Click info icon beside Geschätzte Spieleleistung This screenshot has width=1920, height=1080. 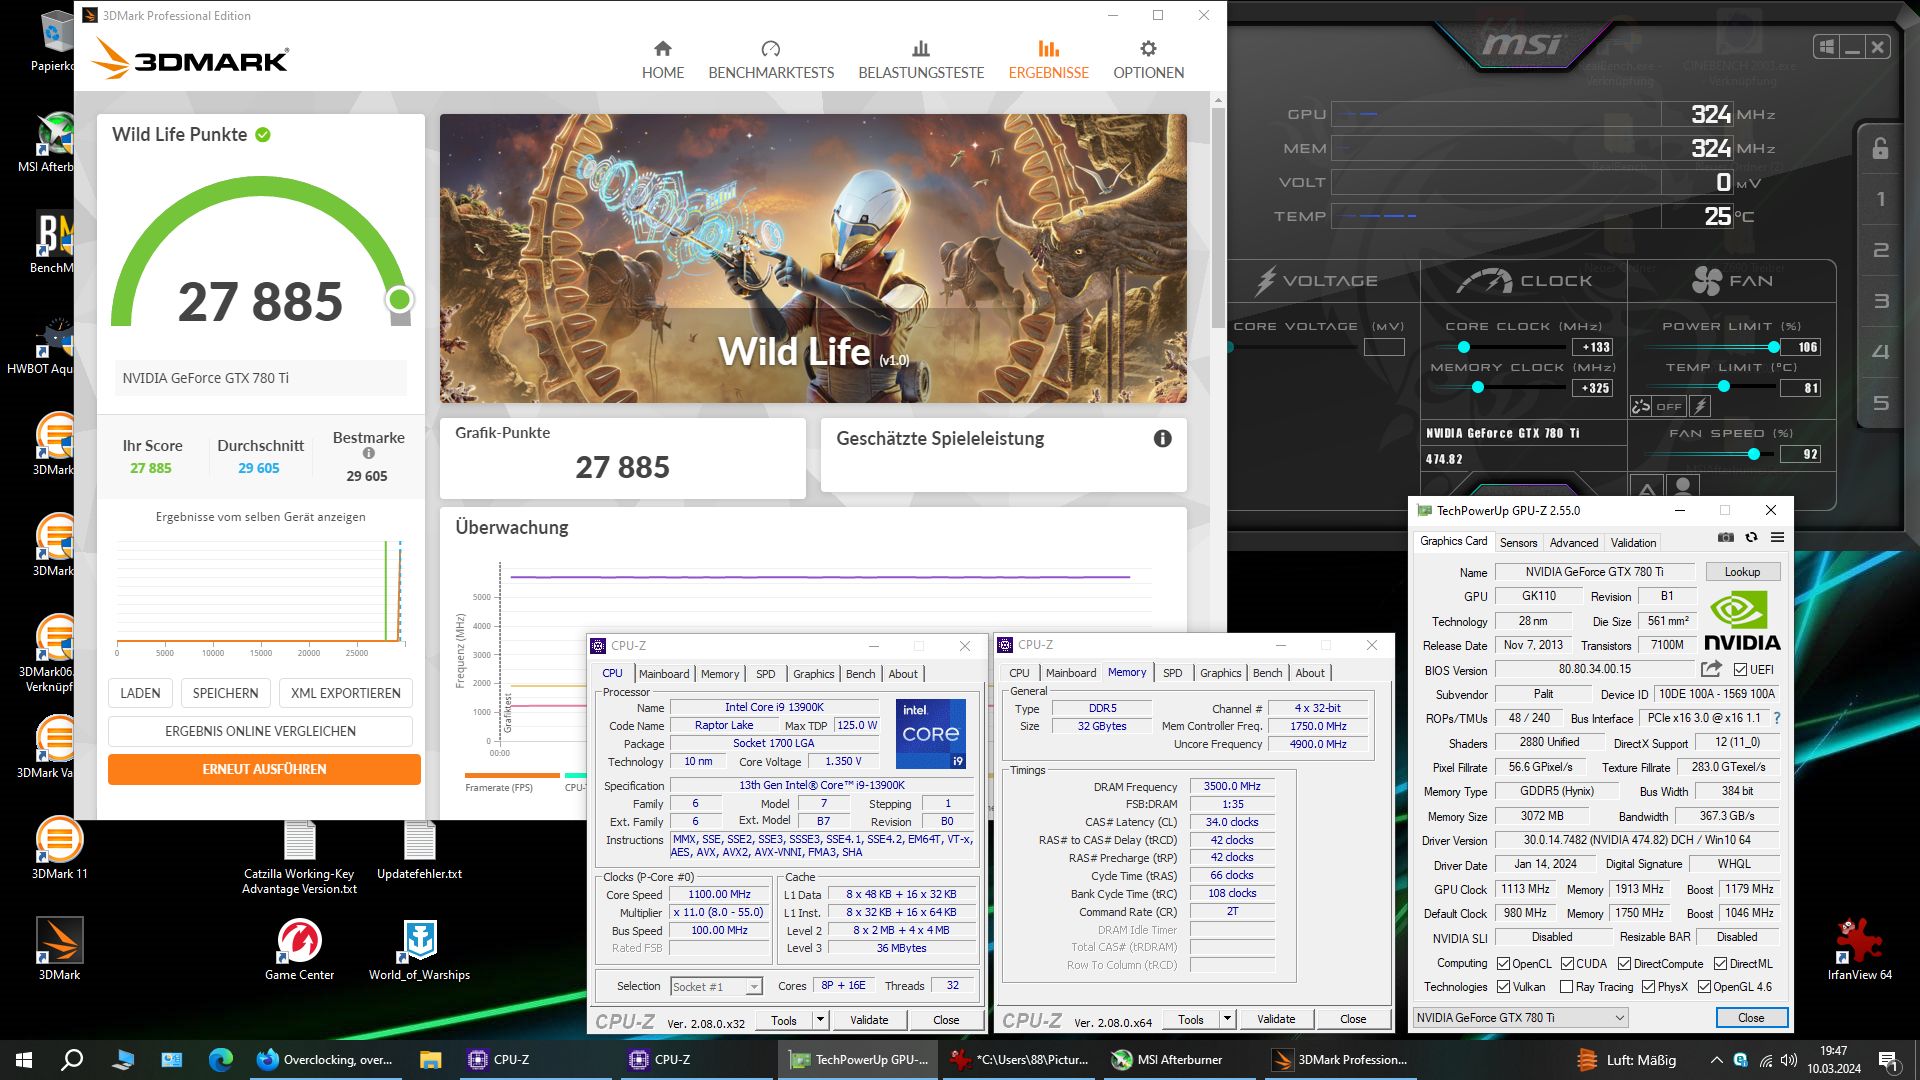coord(1162,438)
